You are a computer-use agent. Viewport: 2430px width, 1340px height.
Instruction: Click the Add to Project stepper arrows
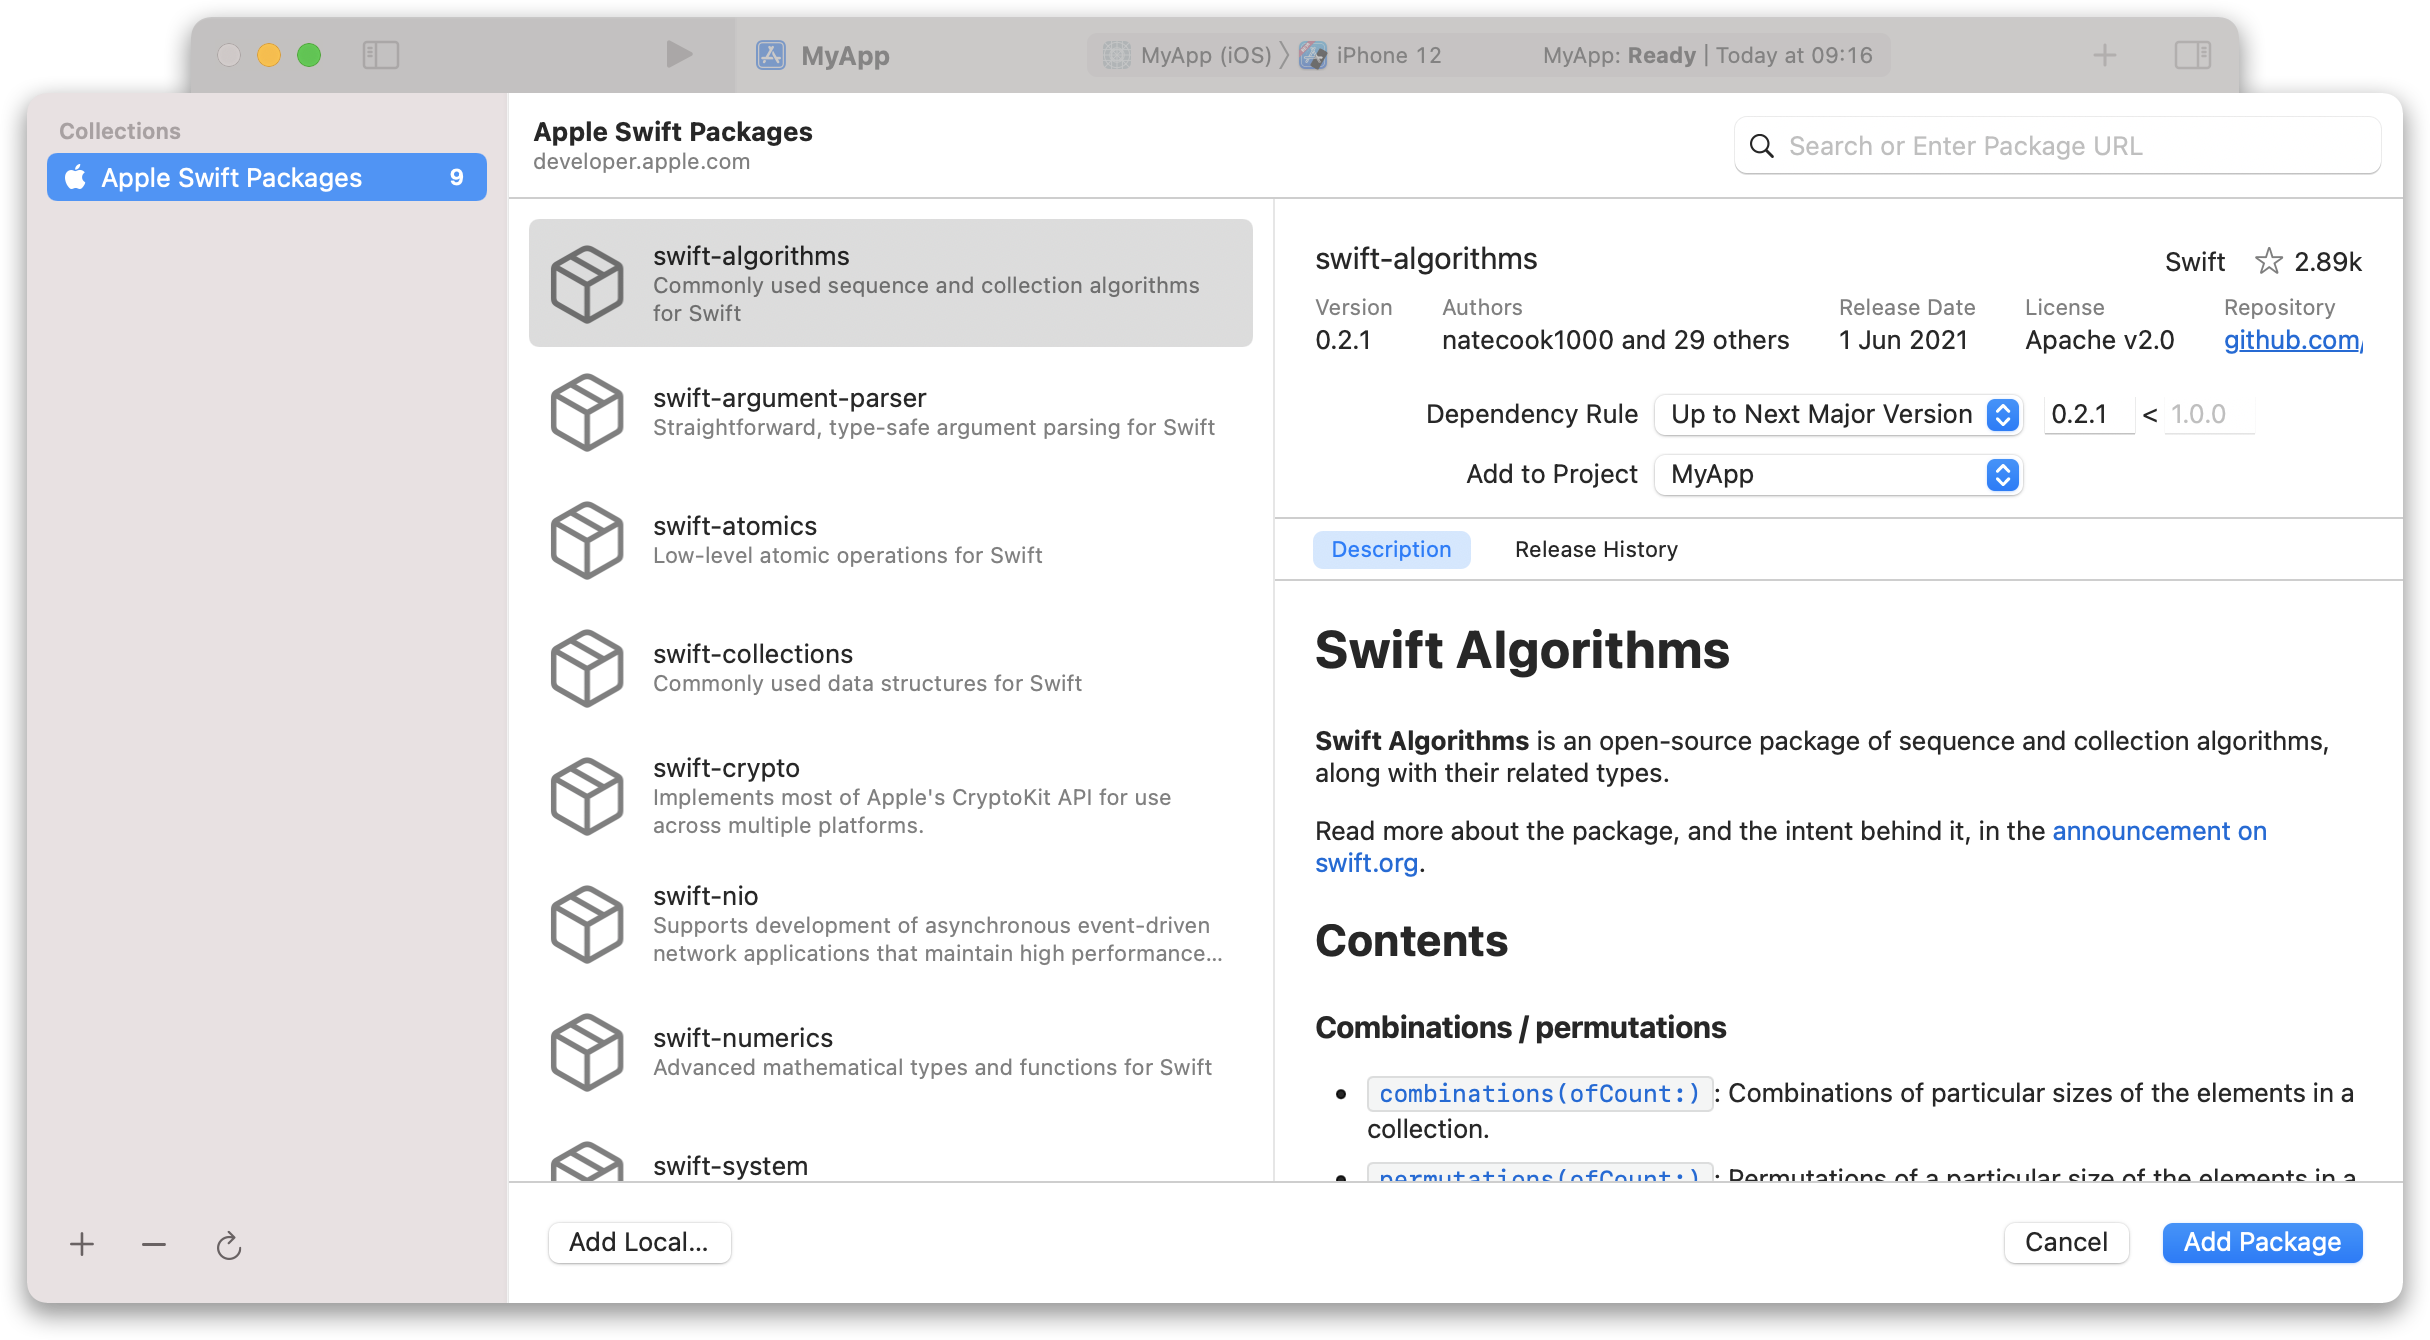[2002, 474]
